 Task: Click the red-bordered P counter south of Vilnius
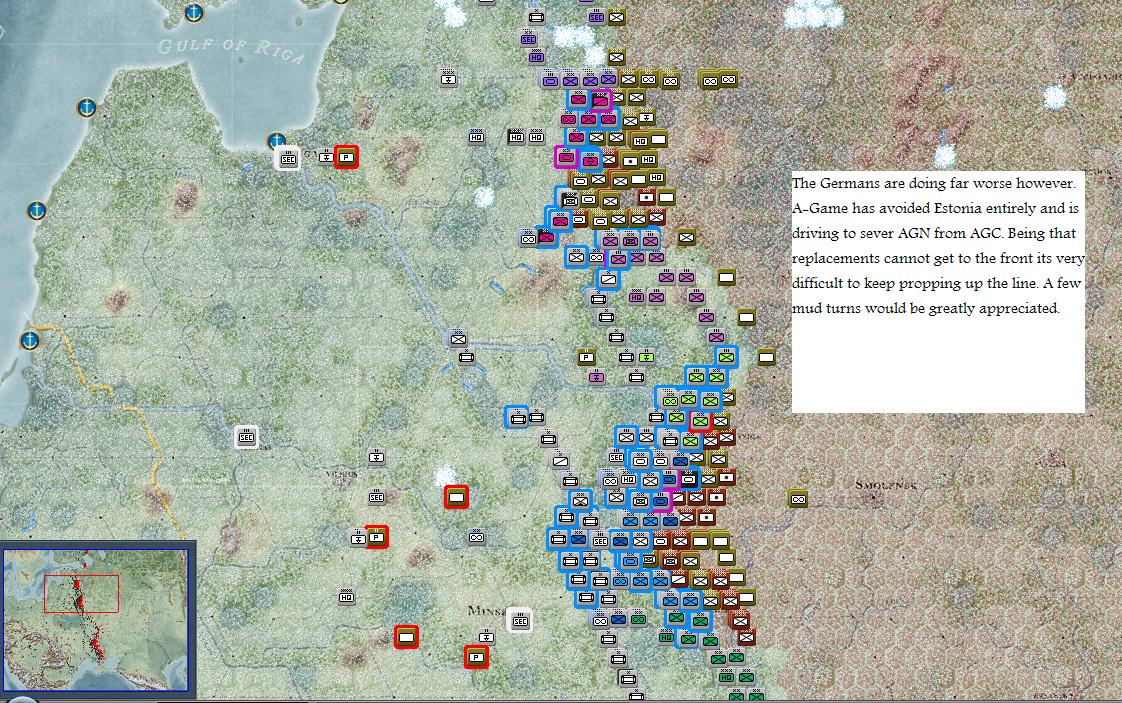[x=376, y=537]
